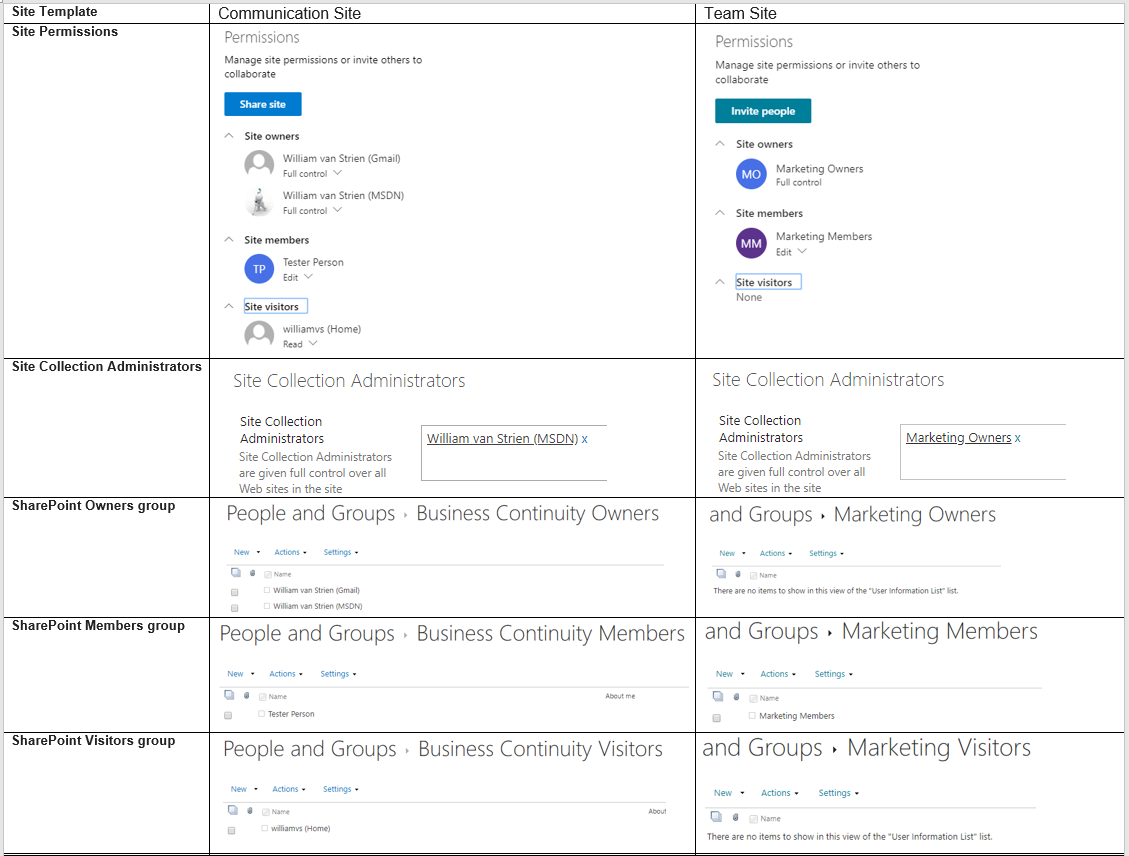Check the Marketing Members checkbox
1129x856 pixels.
tap(716, 716)
